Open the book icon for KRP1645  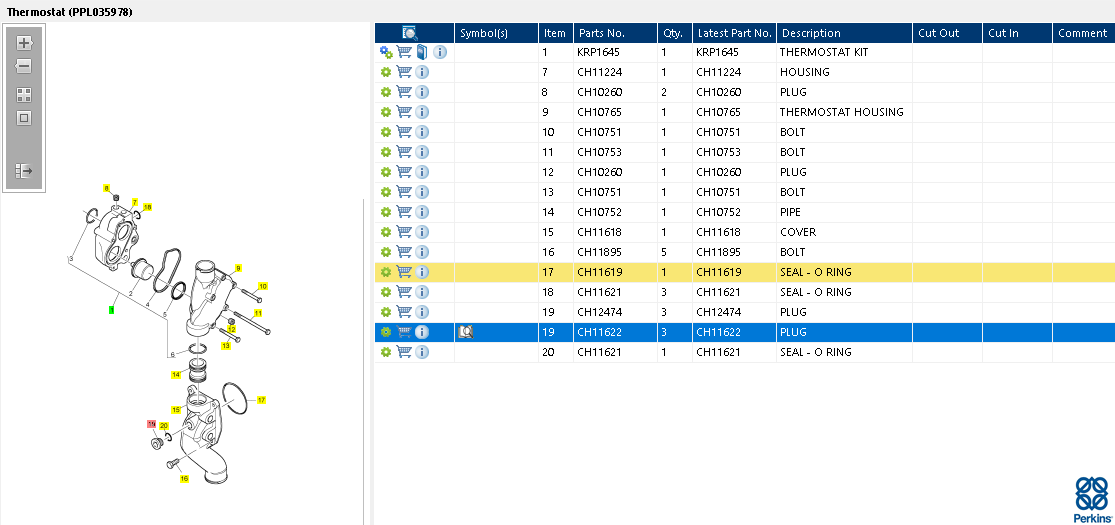[422, 52]
